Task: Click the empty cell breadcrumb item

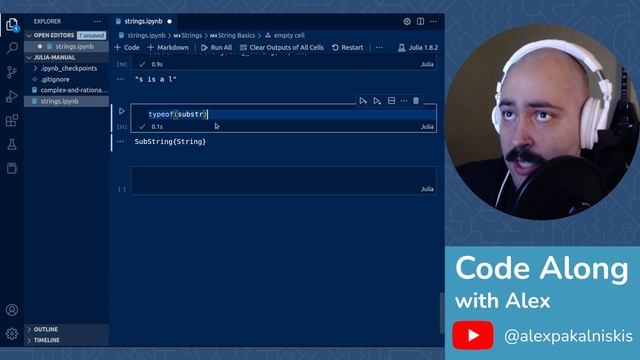Action: (289, 36)
